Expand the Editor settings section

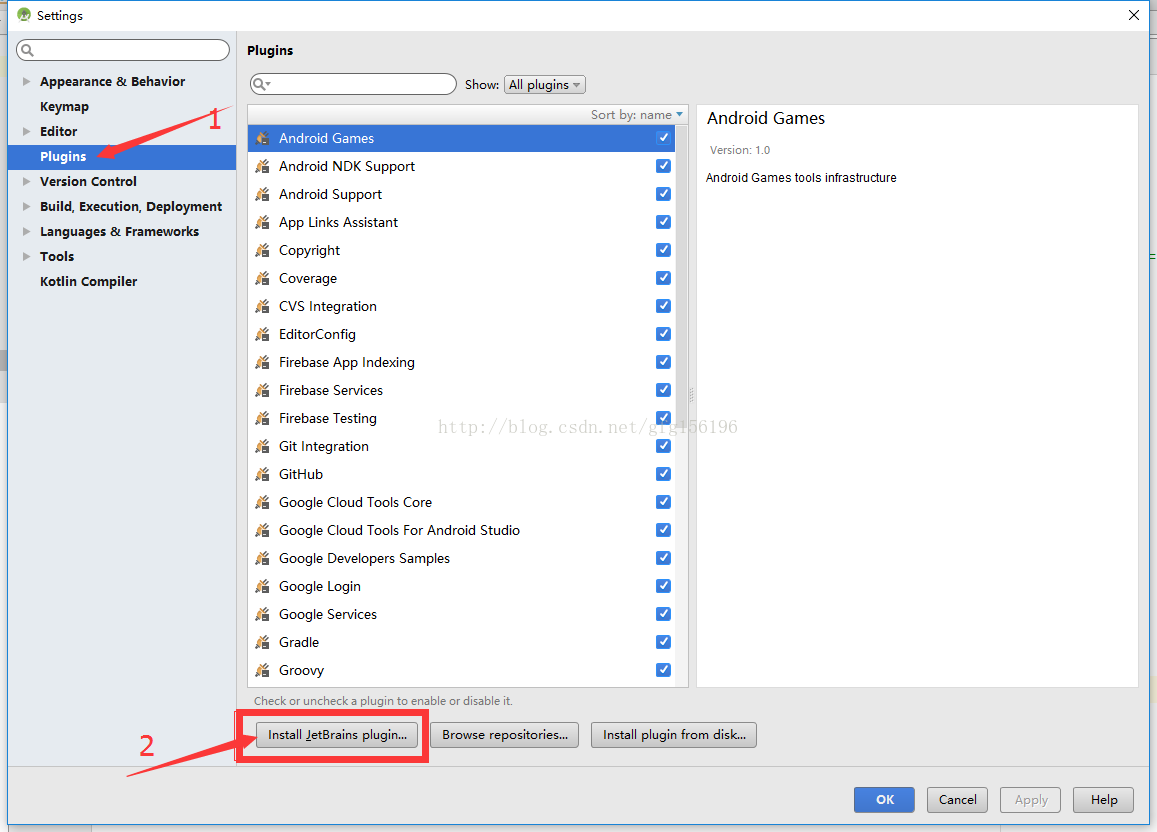(27, 131)
